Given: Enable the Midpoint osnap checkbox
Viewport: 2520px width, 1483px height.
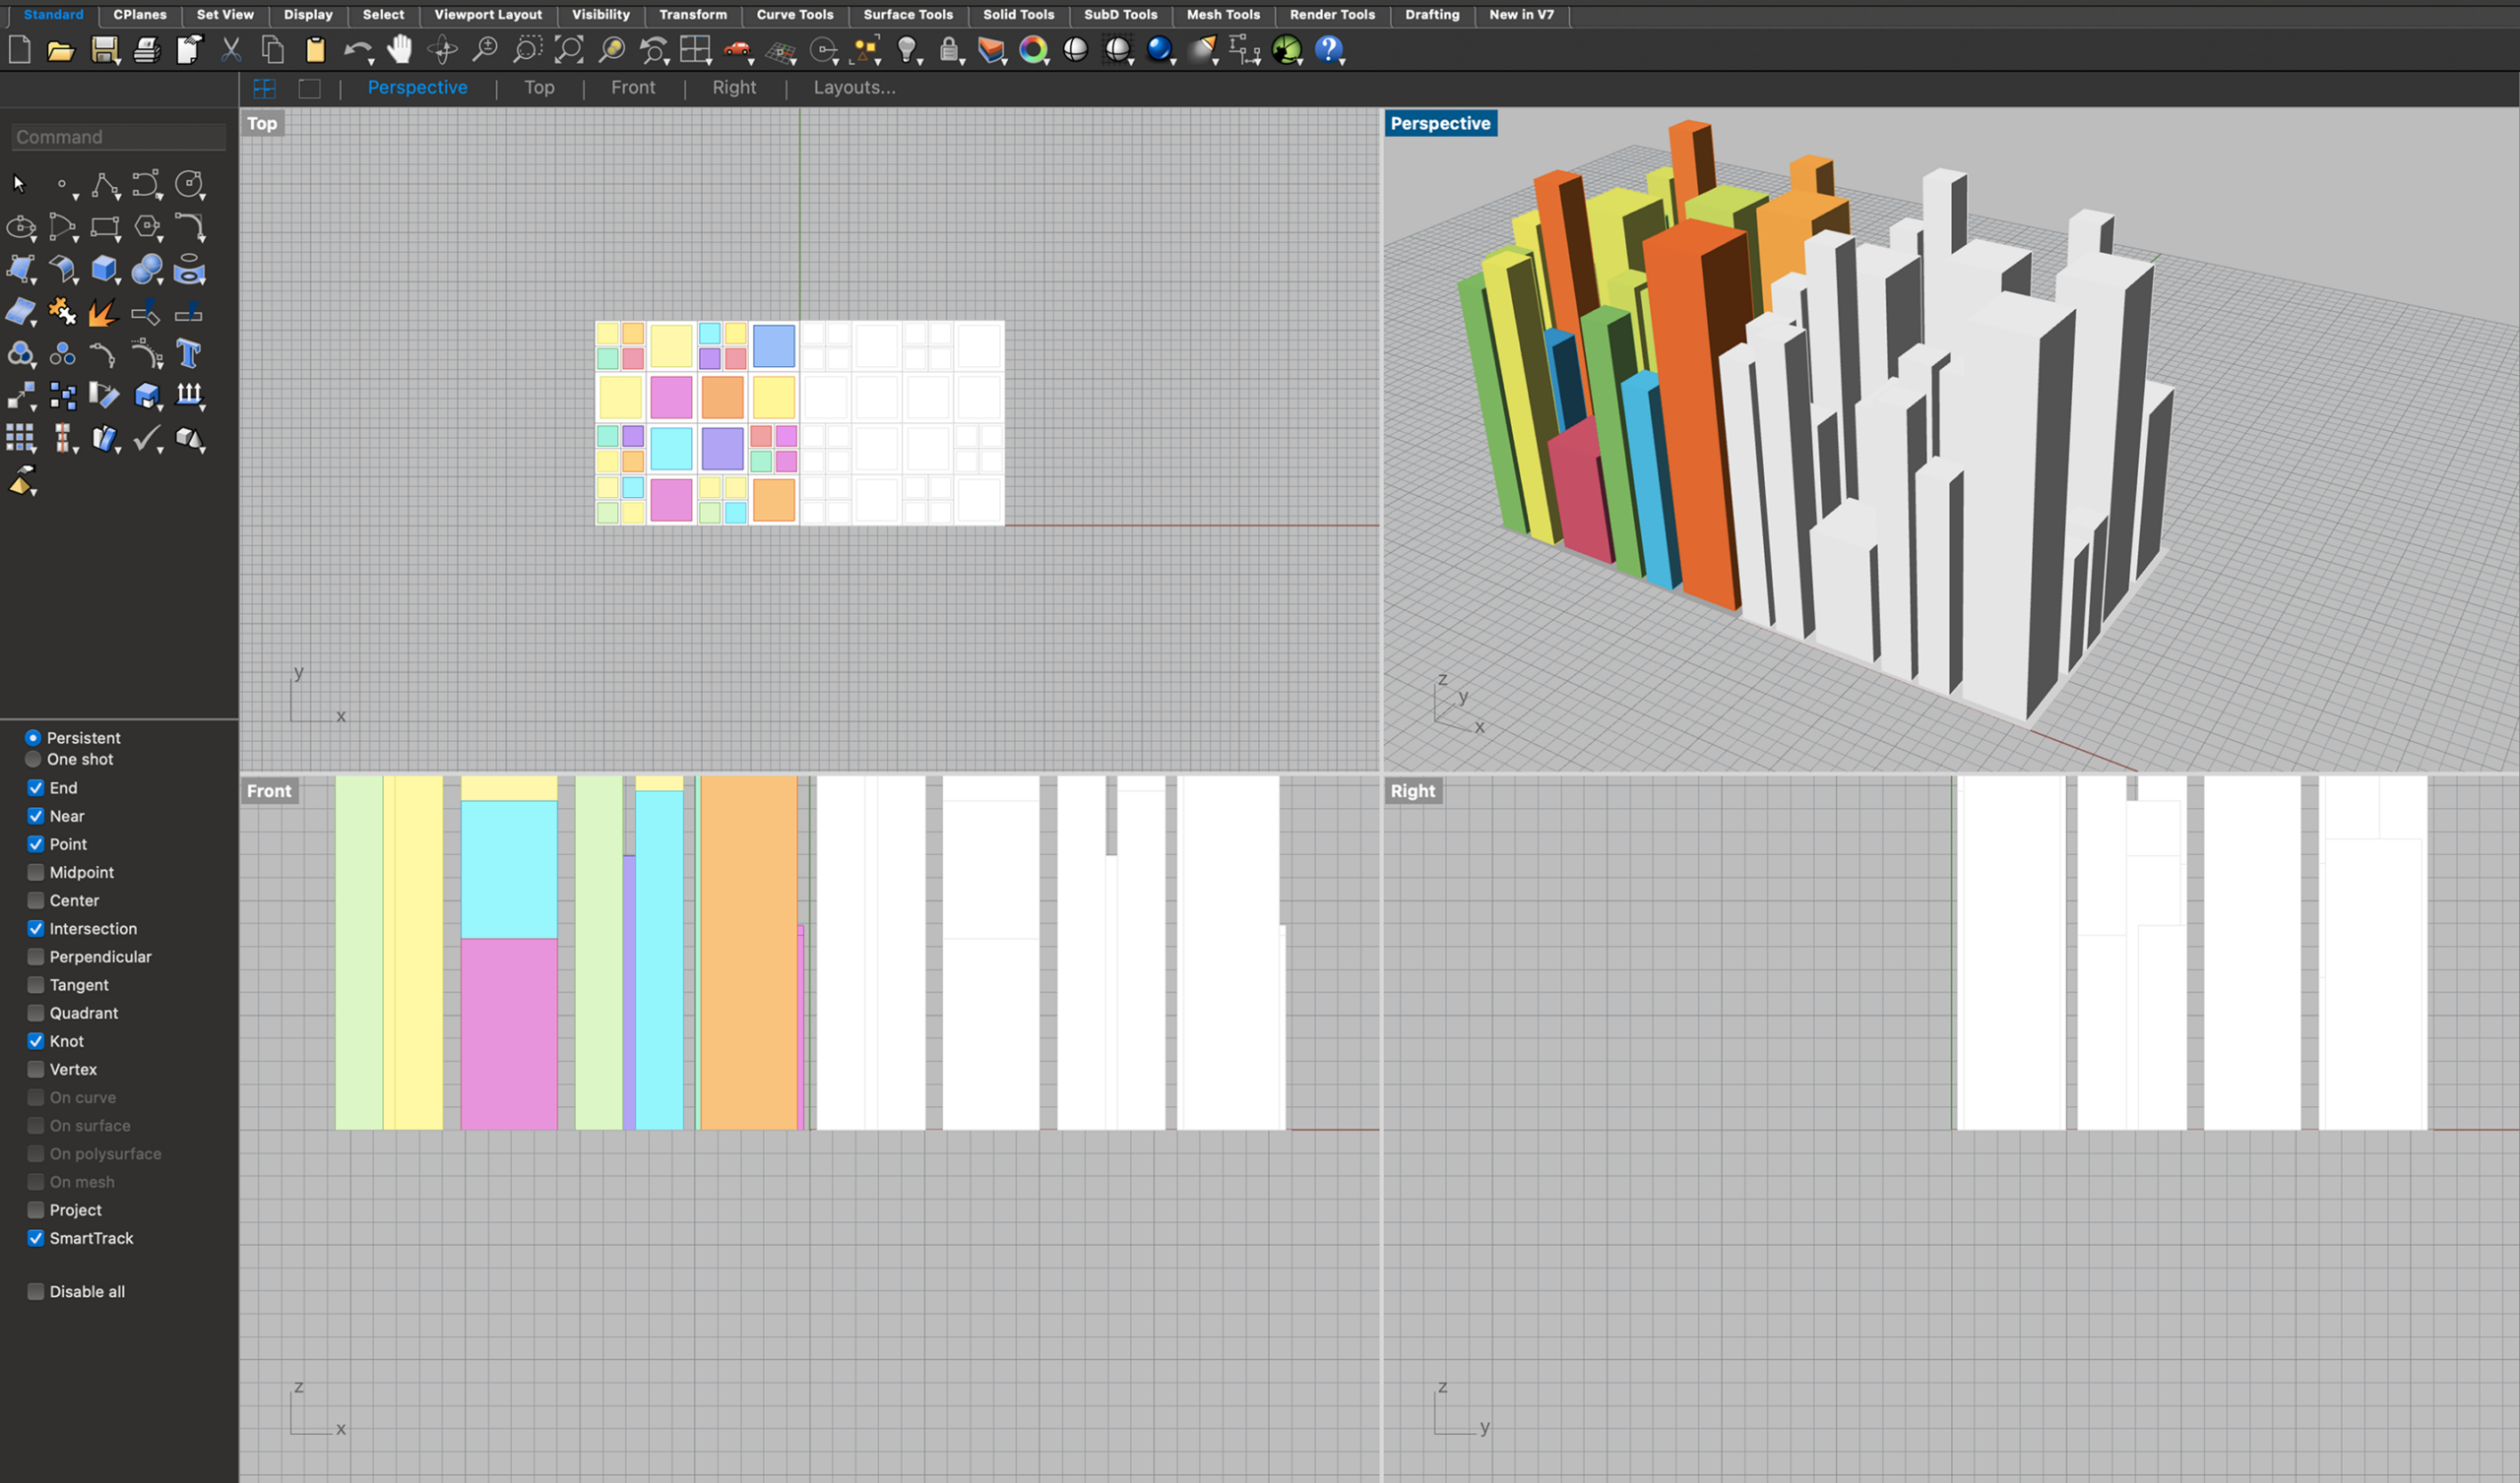Looking at the screenshot, I should 36,872.
